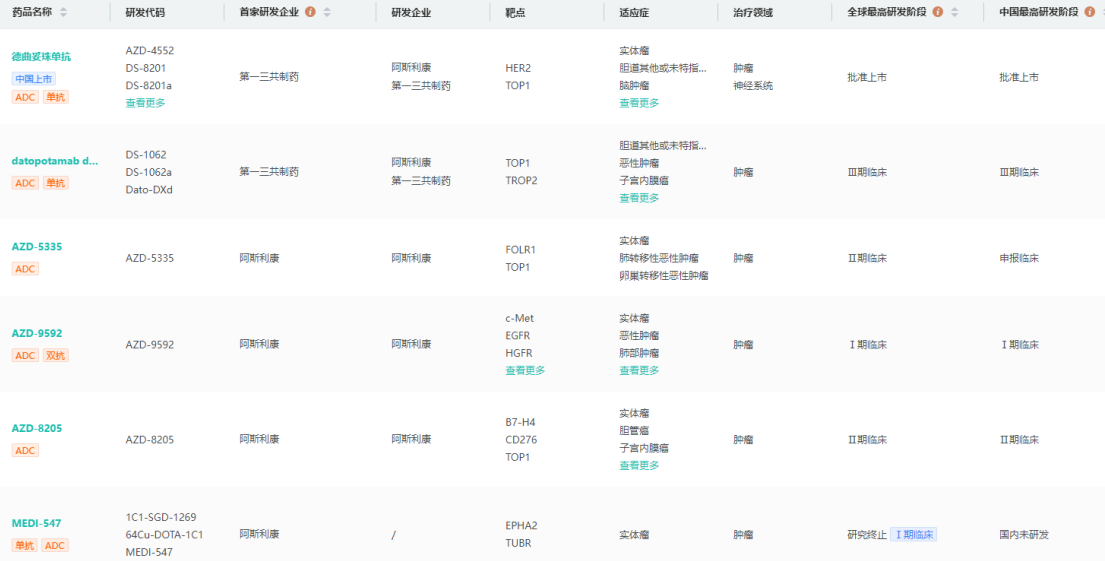Click HER2 target in first row
The image size is (1105, 561).
(x=518, y=68)
